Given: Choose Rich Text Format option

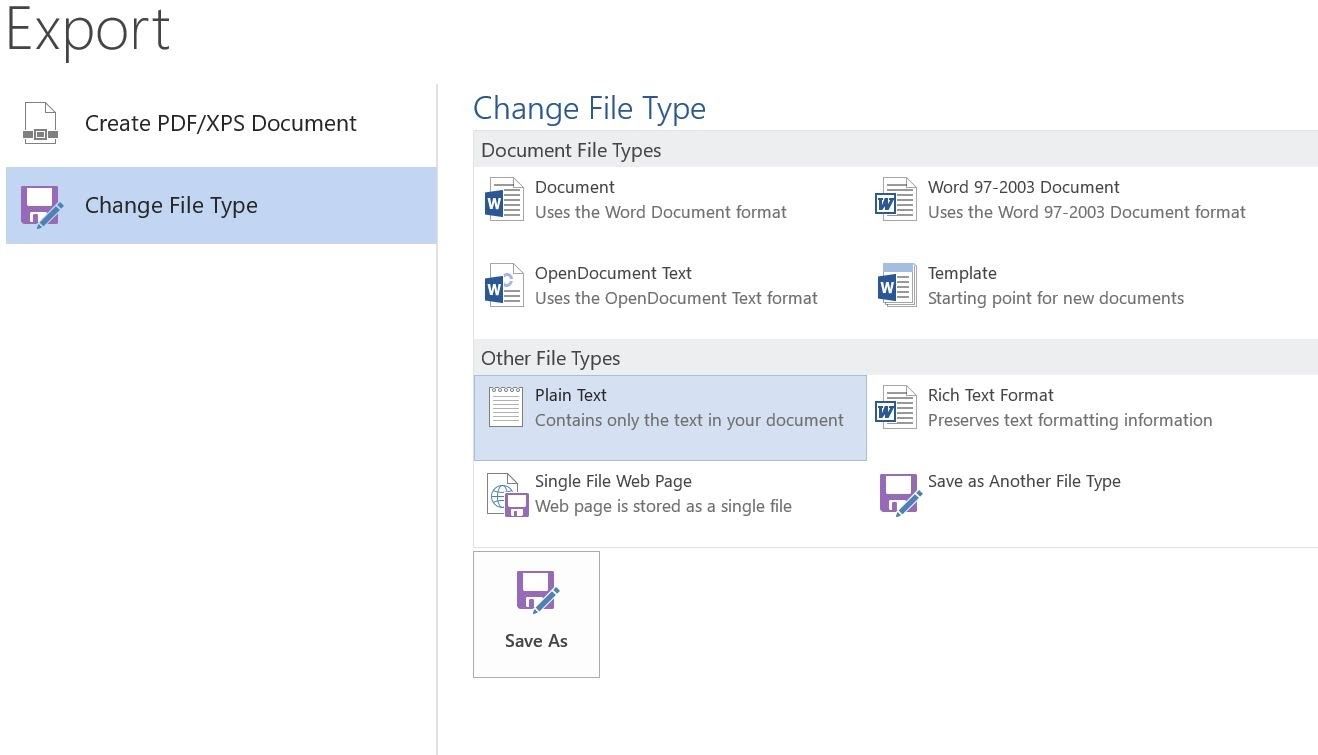Looking at the screenshot, I should [x=990, y=395].
